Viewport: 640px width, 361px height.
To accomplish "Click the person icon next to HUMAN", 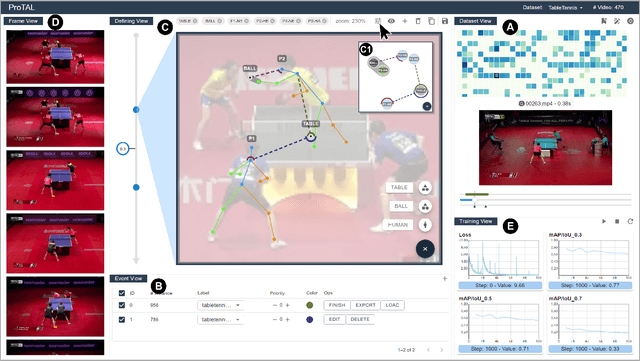I will click(425, 225).
